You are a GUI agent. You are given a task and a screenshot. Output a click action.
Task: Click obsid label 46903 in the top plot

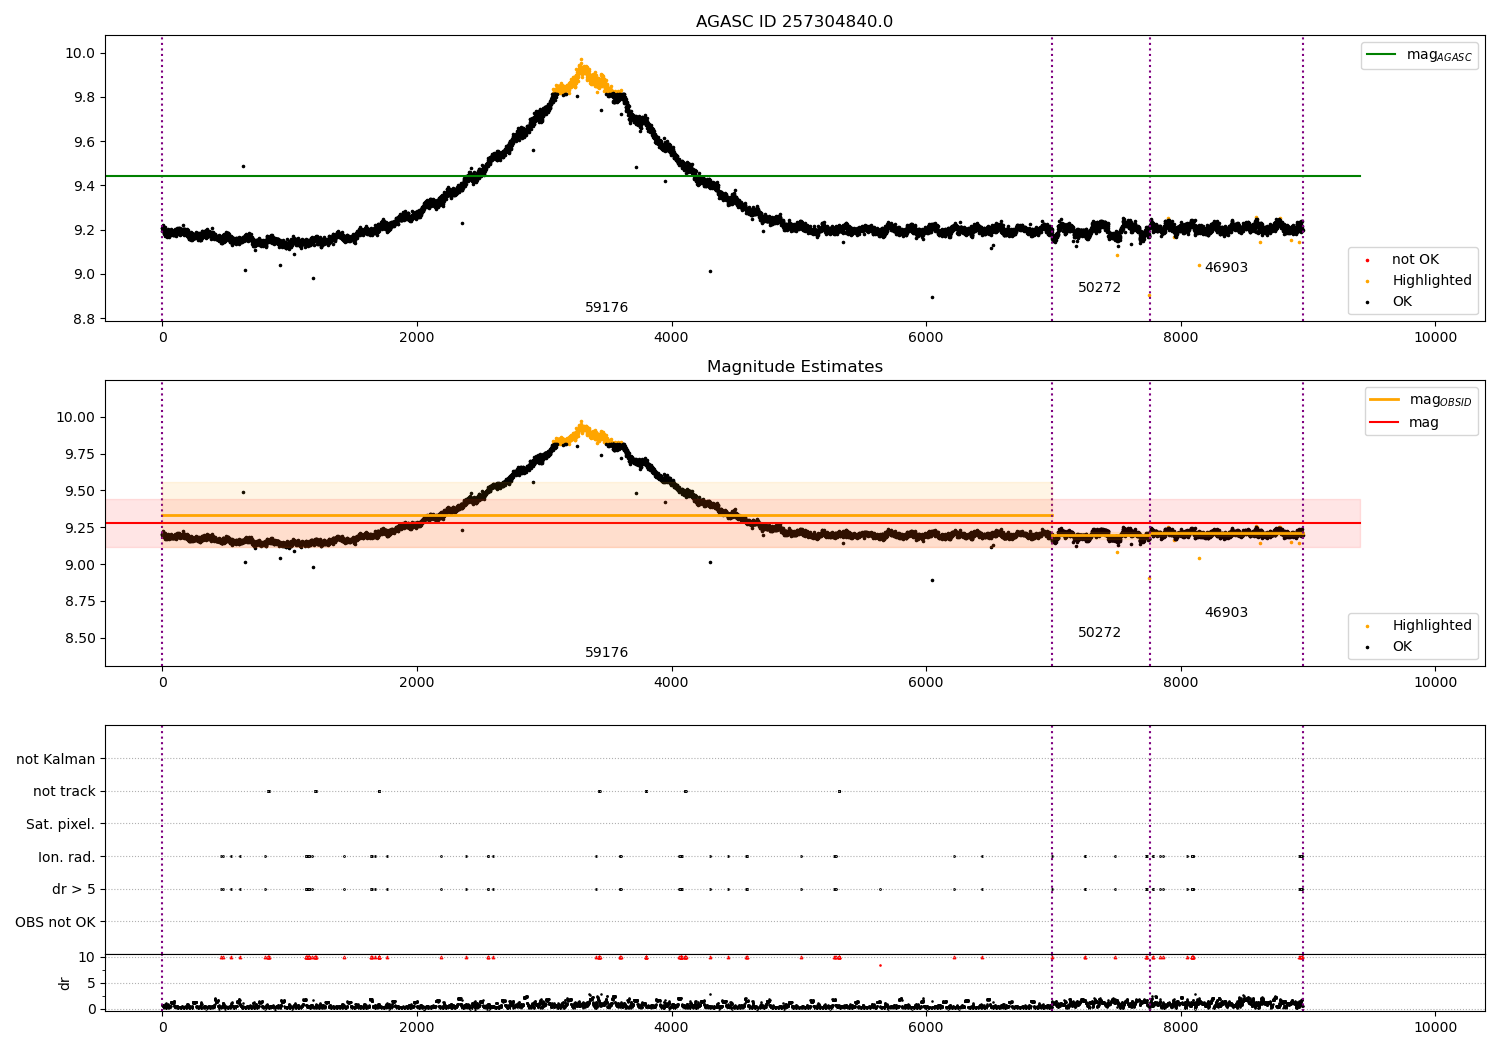tap(1226, 268)
